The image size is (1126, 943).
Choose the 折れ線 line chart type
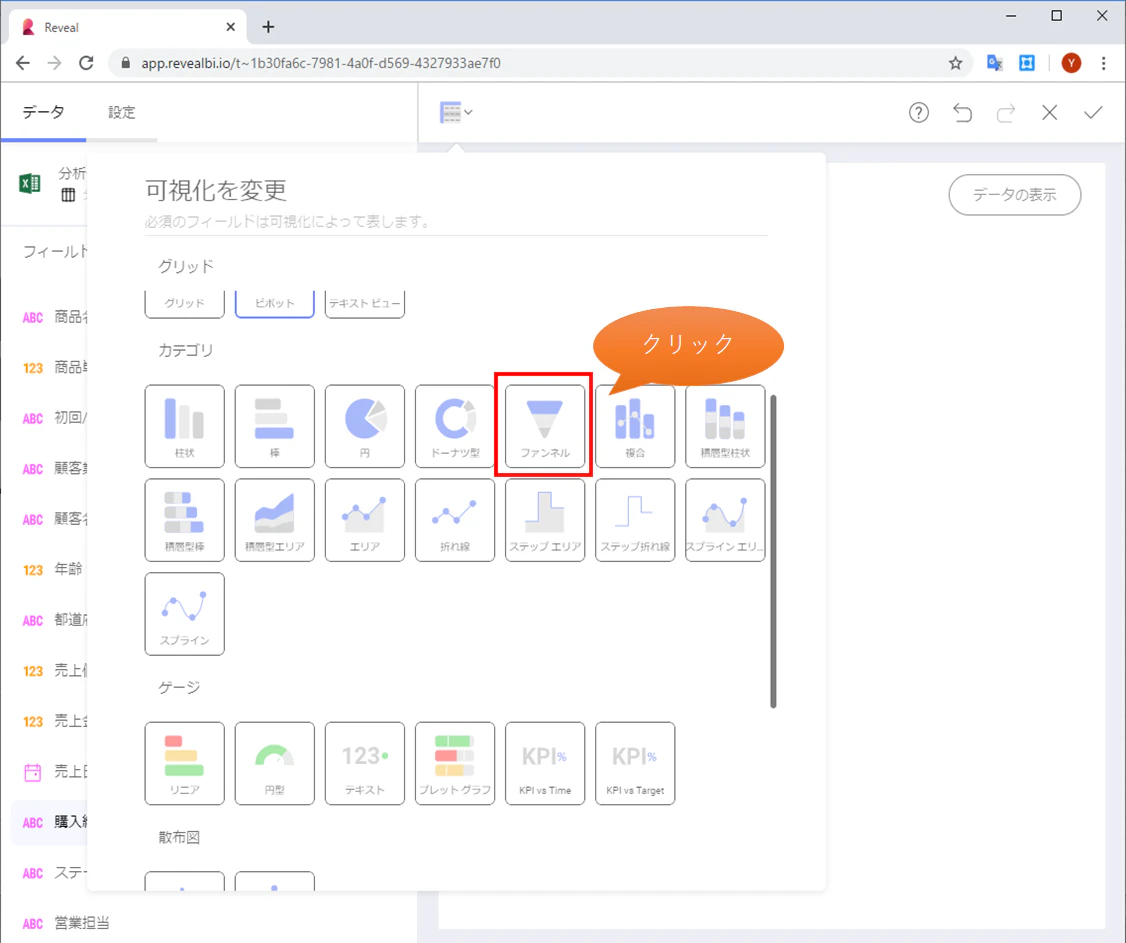pyautogui.click(x=455, y=520)
